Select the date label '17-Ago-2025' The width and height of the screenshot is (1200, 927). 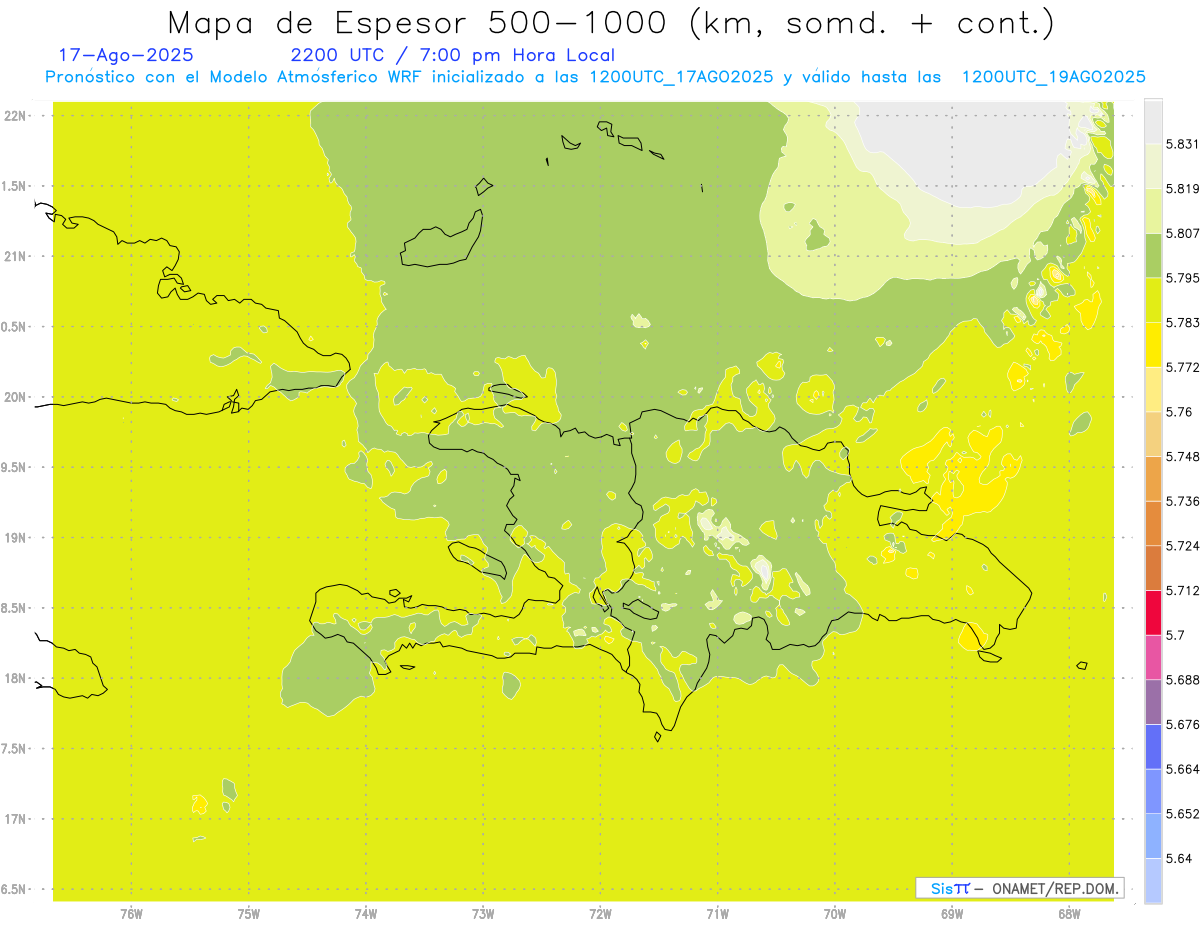tap(125, 55)
